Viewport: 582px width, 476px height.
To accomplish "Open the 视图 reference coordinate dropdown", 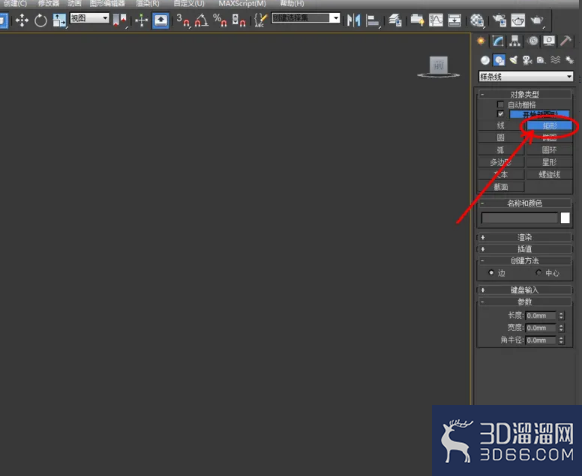I will pyautogui.click(x=89, y=18).
